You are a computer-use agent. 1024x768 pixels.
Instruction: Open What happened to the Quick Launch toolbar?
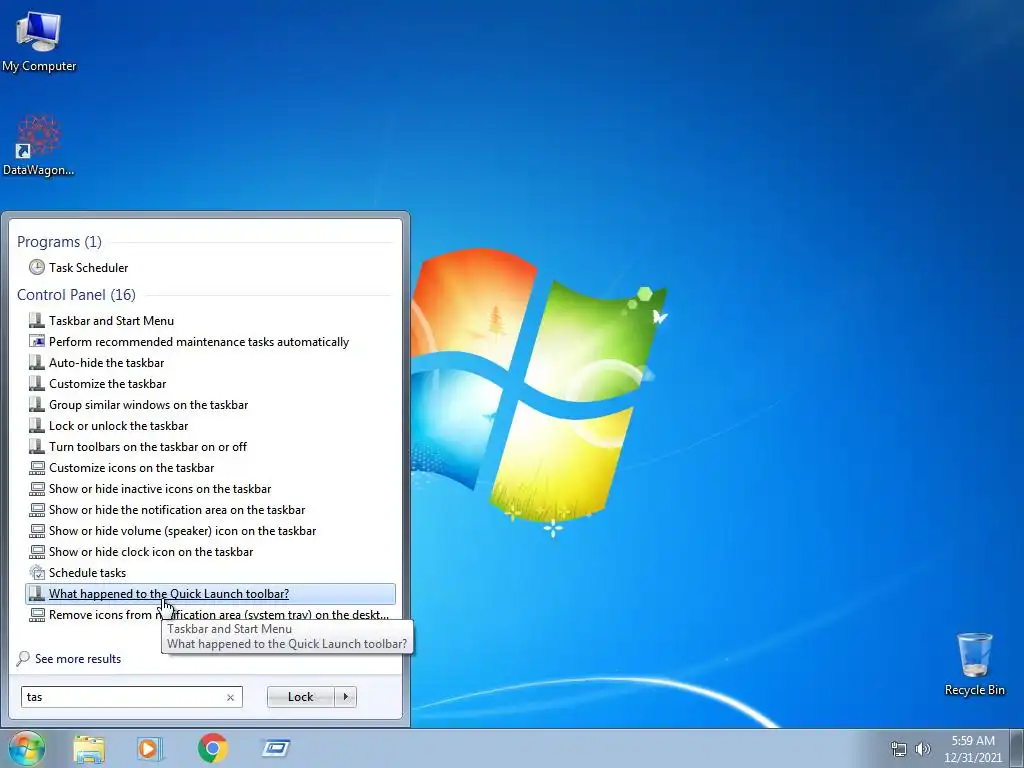[210, 594]
